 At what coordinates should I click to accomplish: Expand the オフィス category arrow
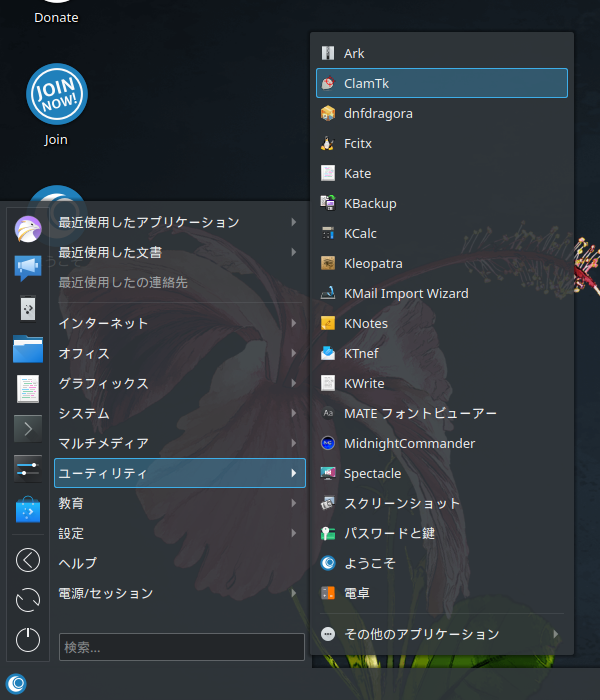tap(293, 353)
